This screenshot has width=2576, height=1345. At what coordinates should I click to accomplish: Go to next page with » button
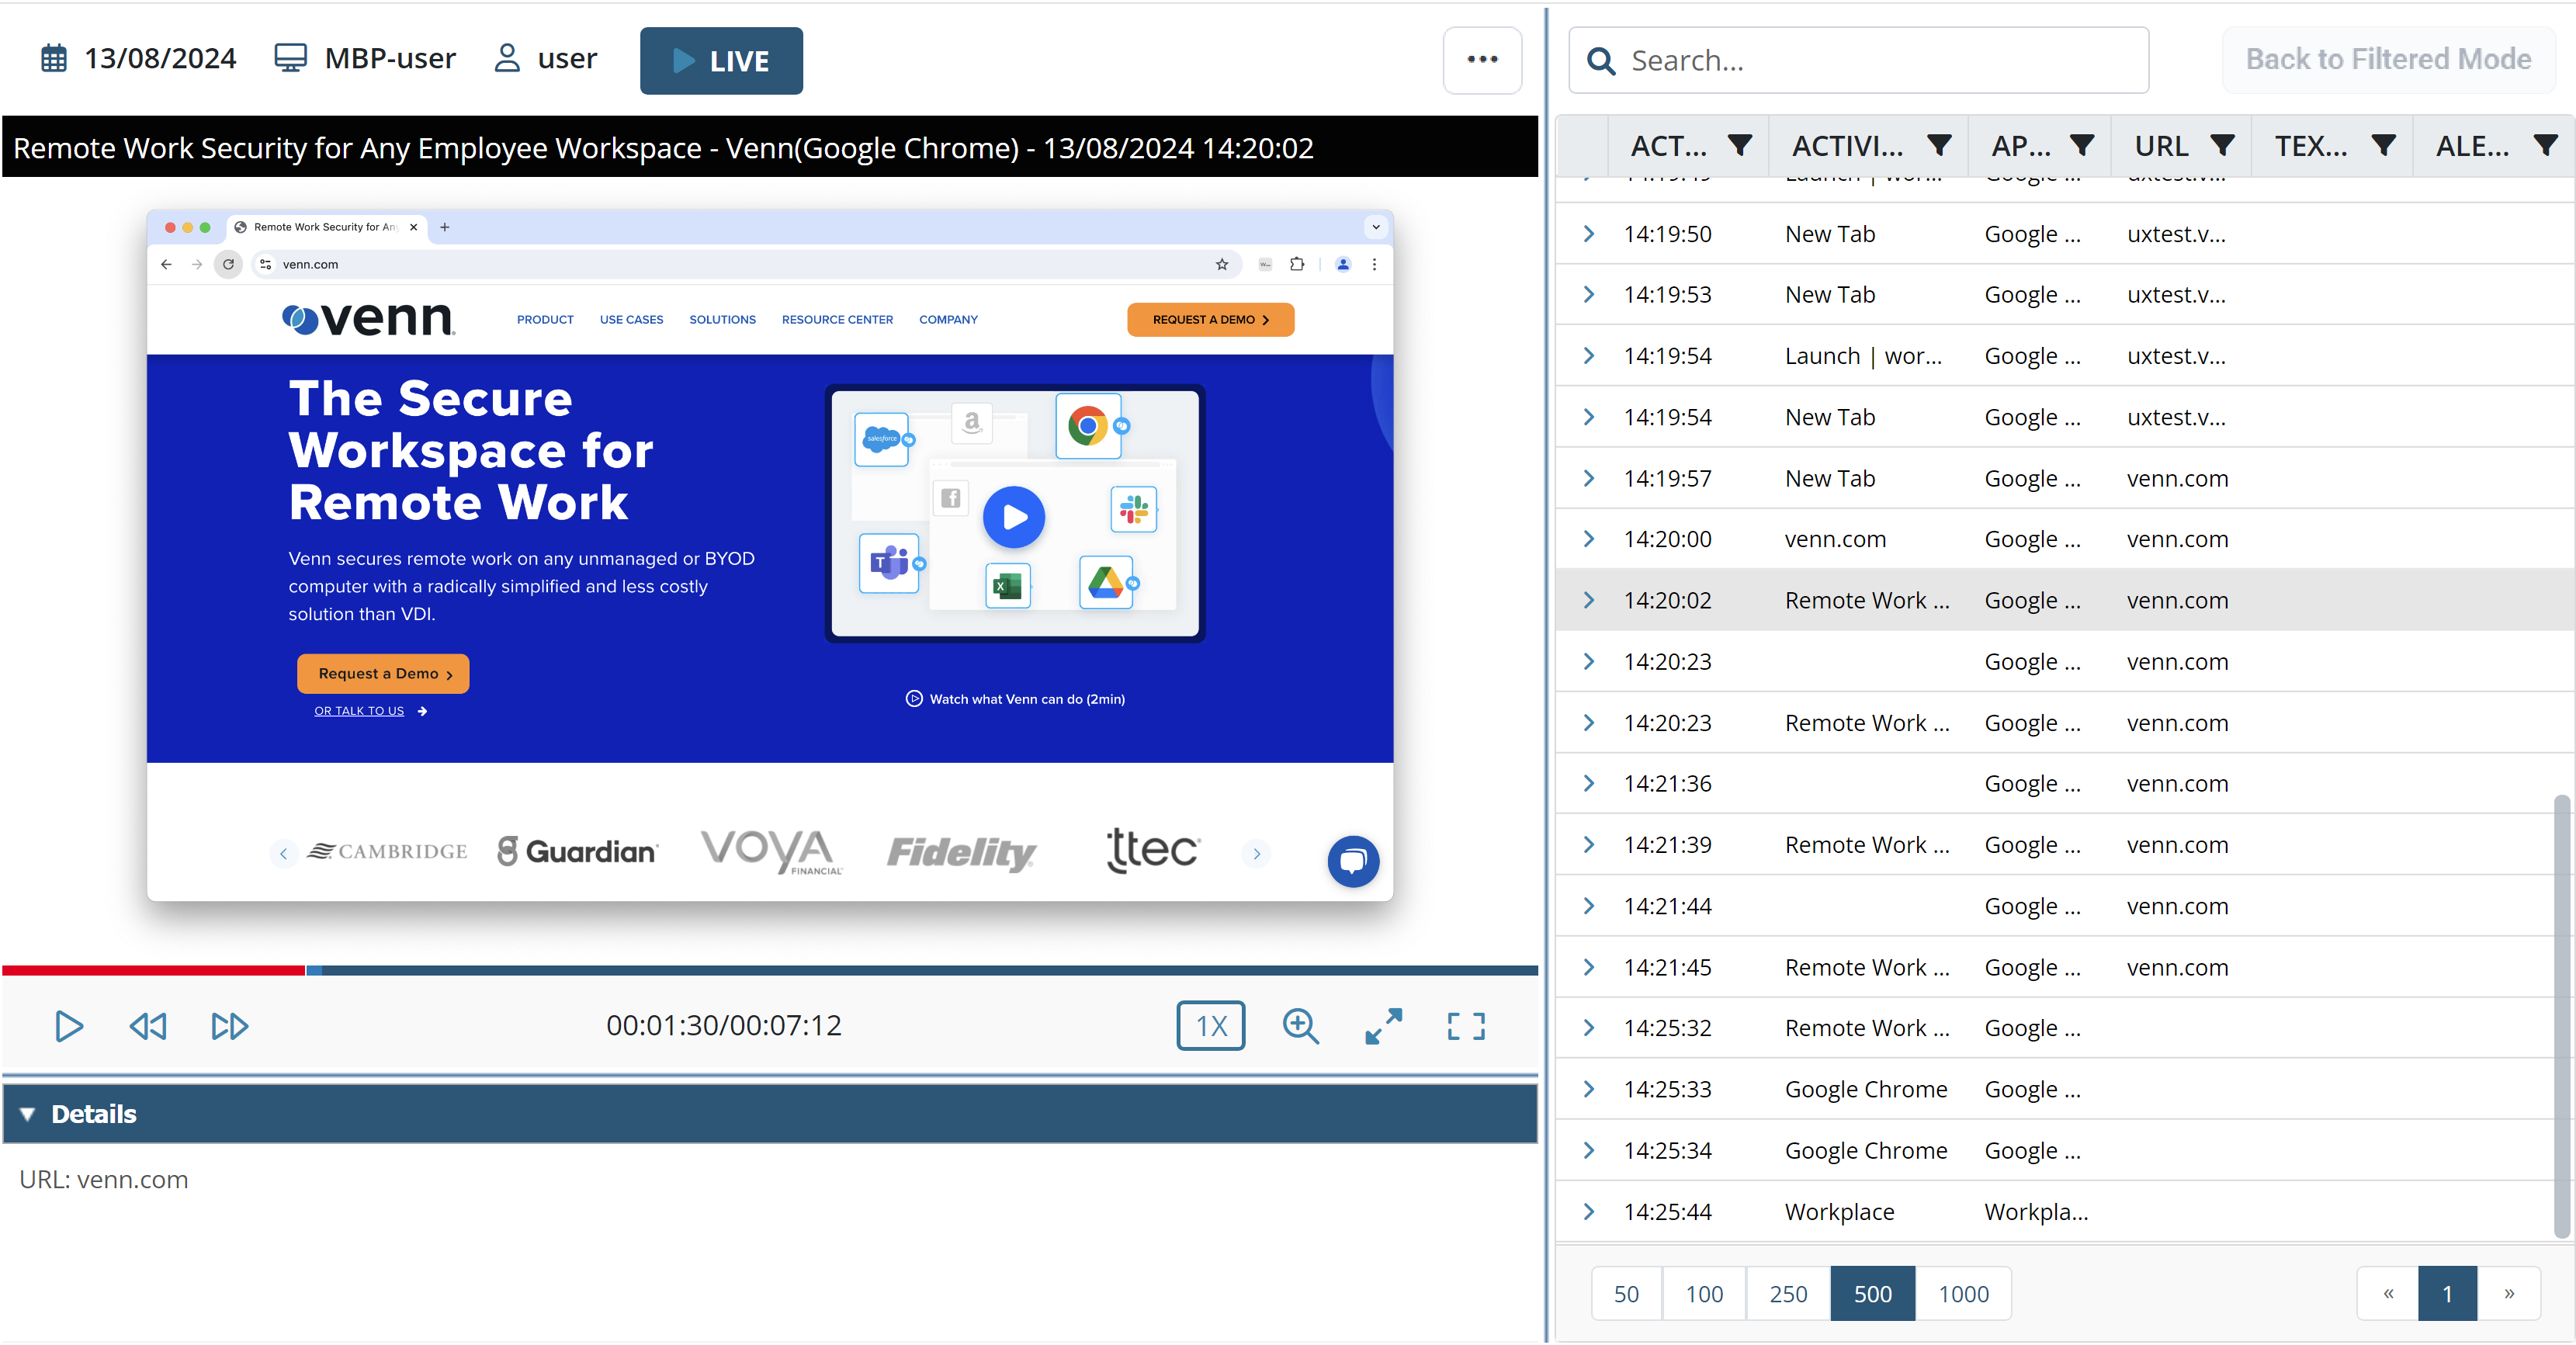[2509, 1294]
